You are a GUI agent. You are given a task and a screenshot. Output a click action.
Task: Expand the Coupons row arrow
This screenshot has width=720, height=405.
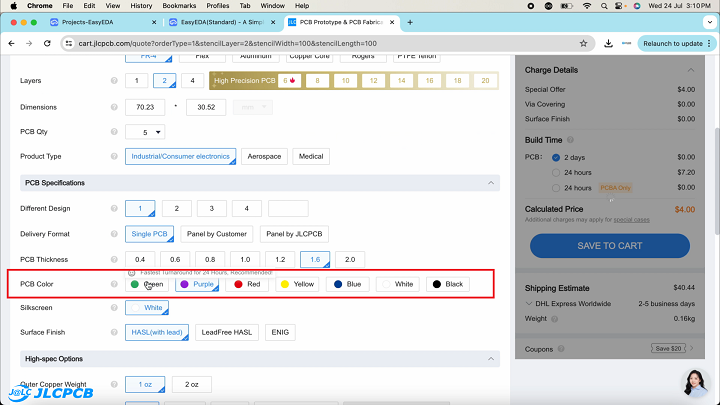pos(692,349)
